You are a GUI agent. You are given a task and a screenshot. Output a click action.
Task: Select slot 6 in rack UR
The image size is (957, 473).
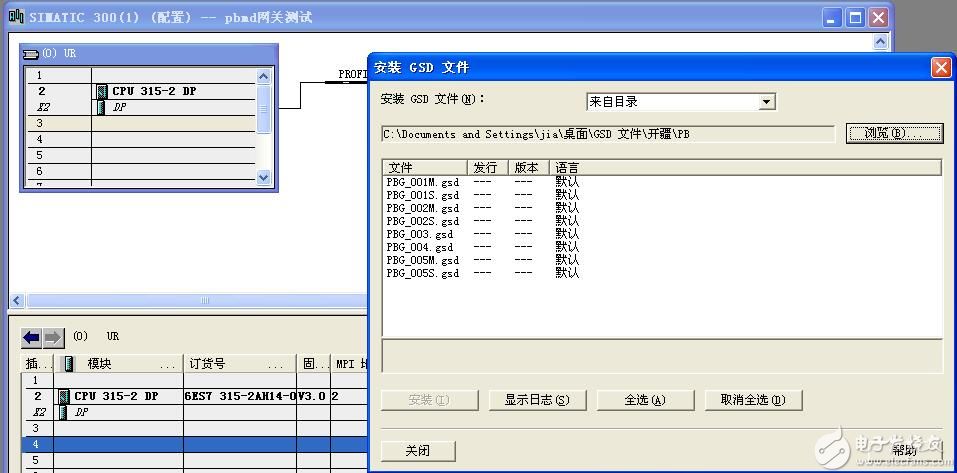140,171
